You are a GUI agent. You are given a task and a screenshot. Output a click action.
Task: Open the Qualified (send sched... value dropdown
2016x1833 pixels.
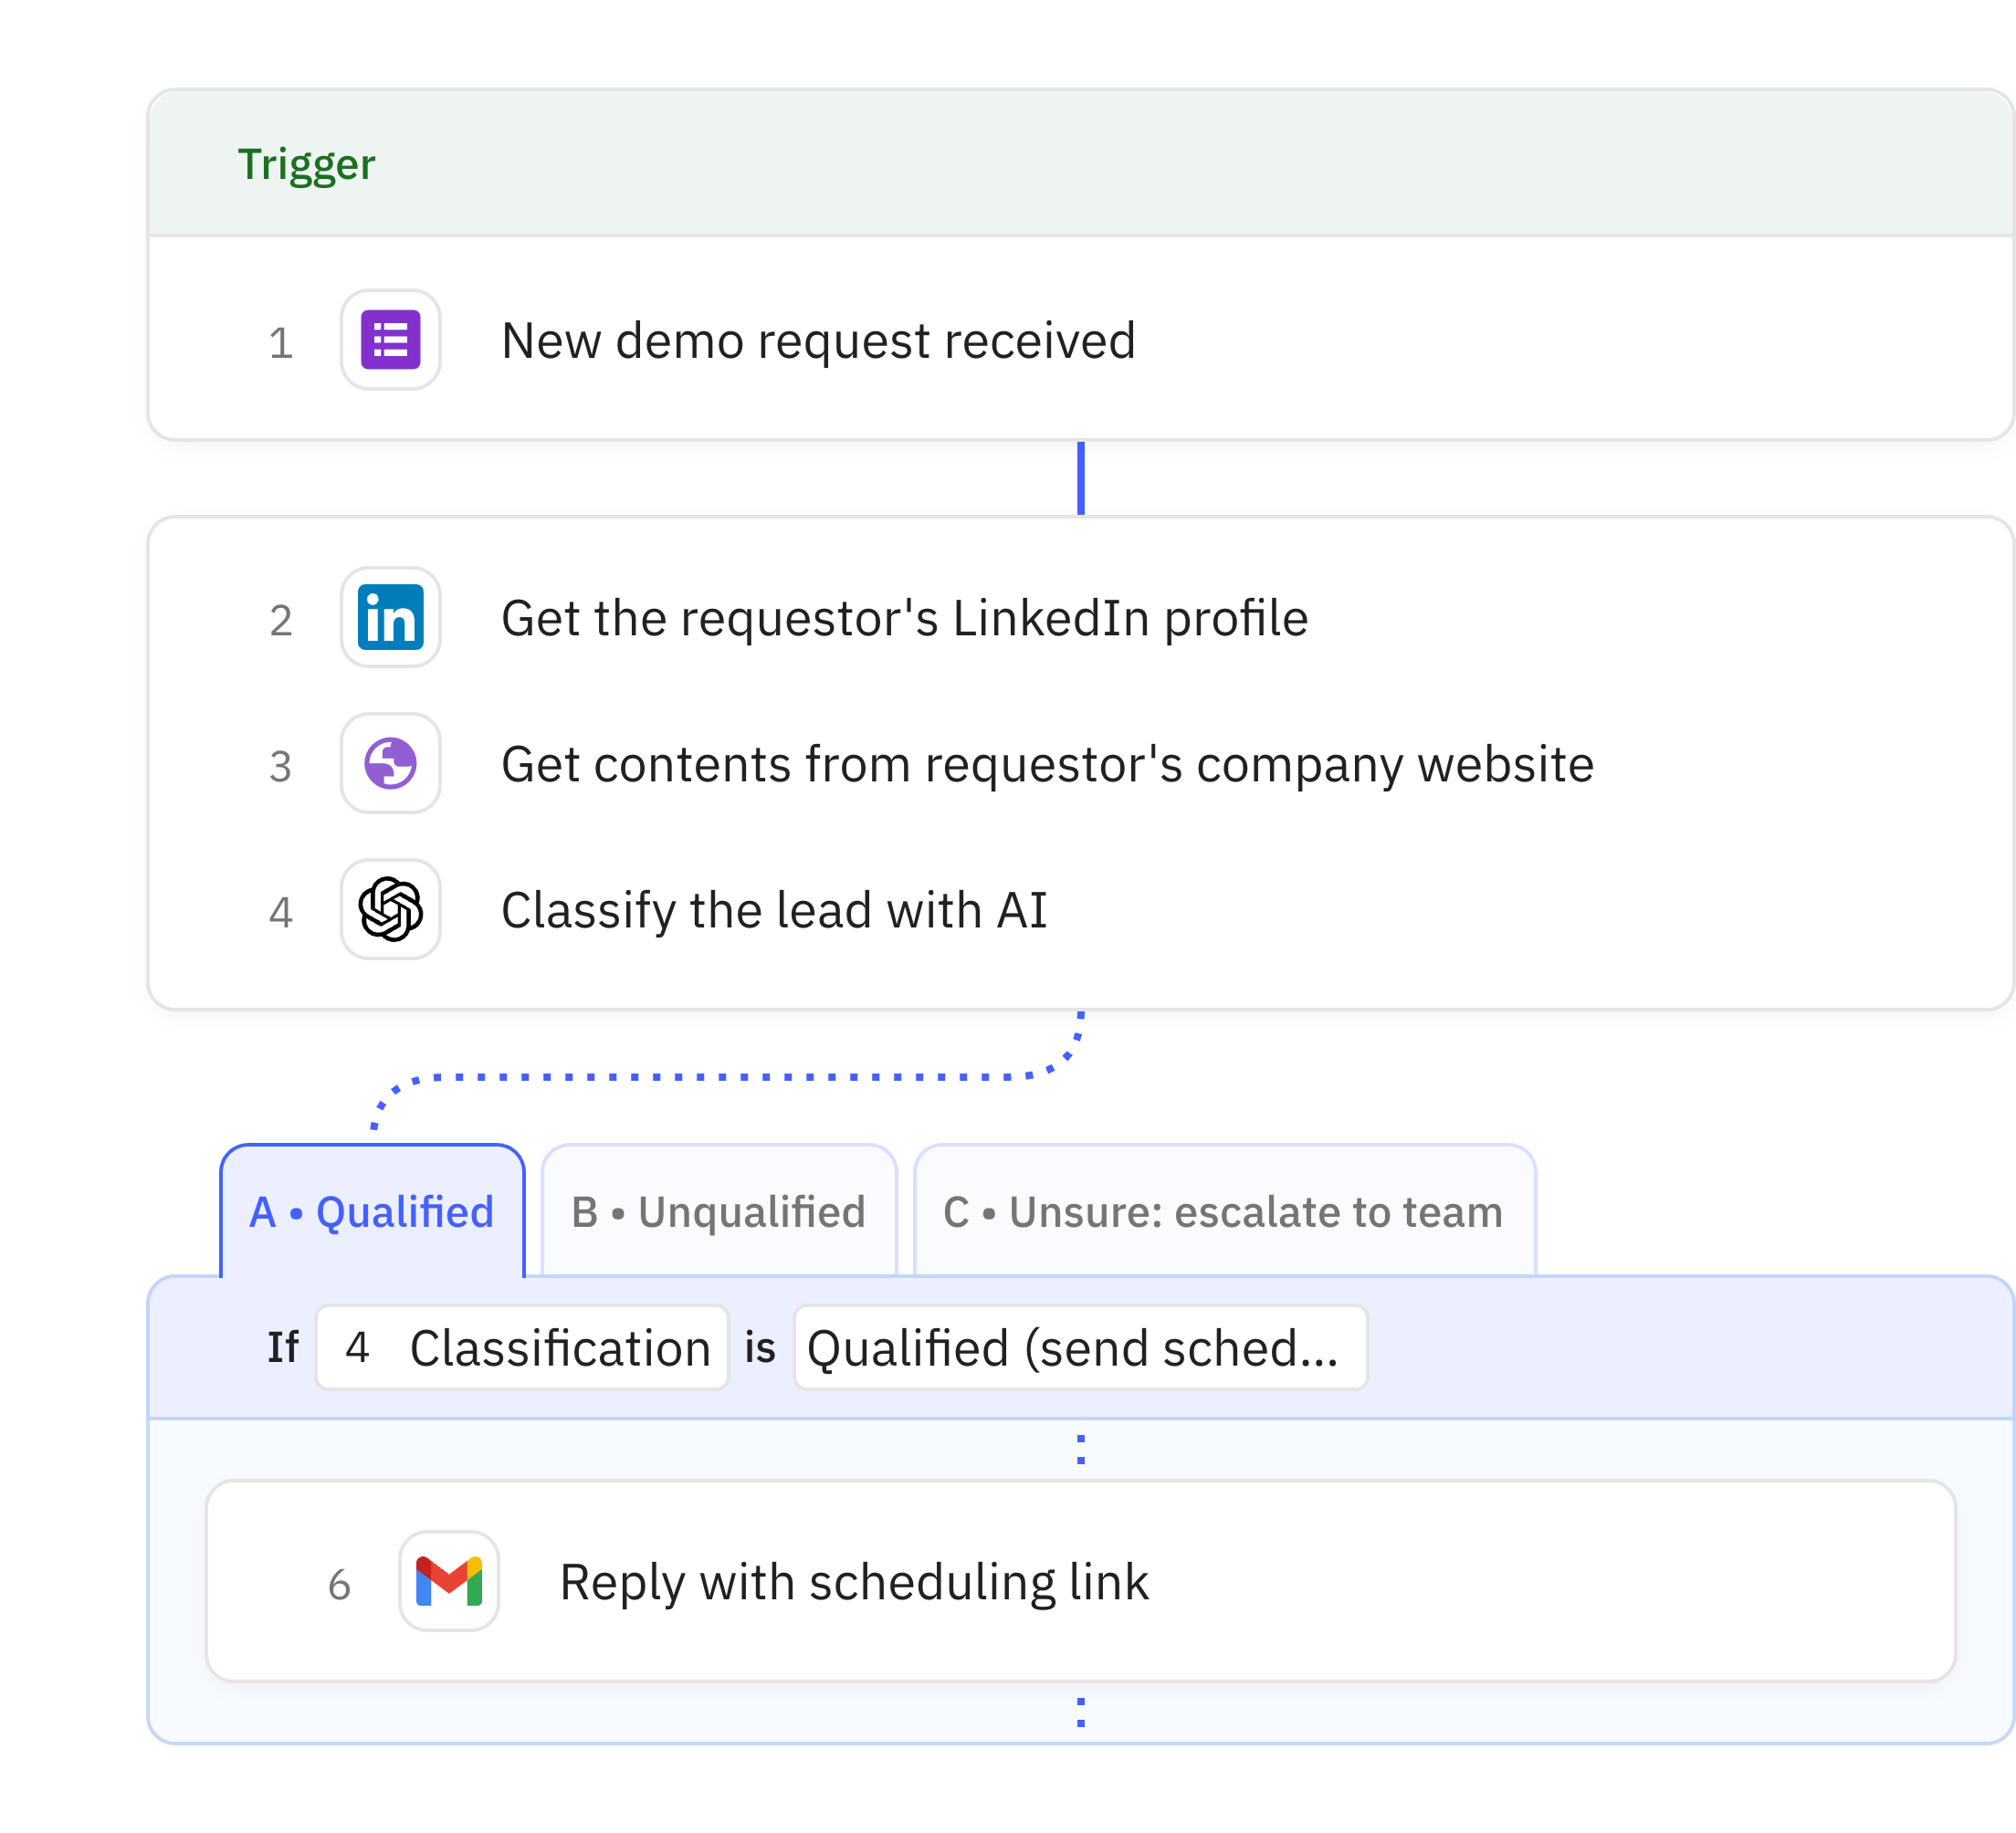coord(1080,1348)
